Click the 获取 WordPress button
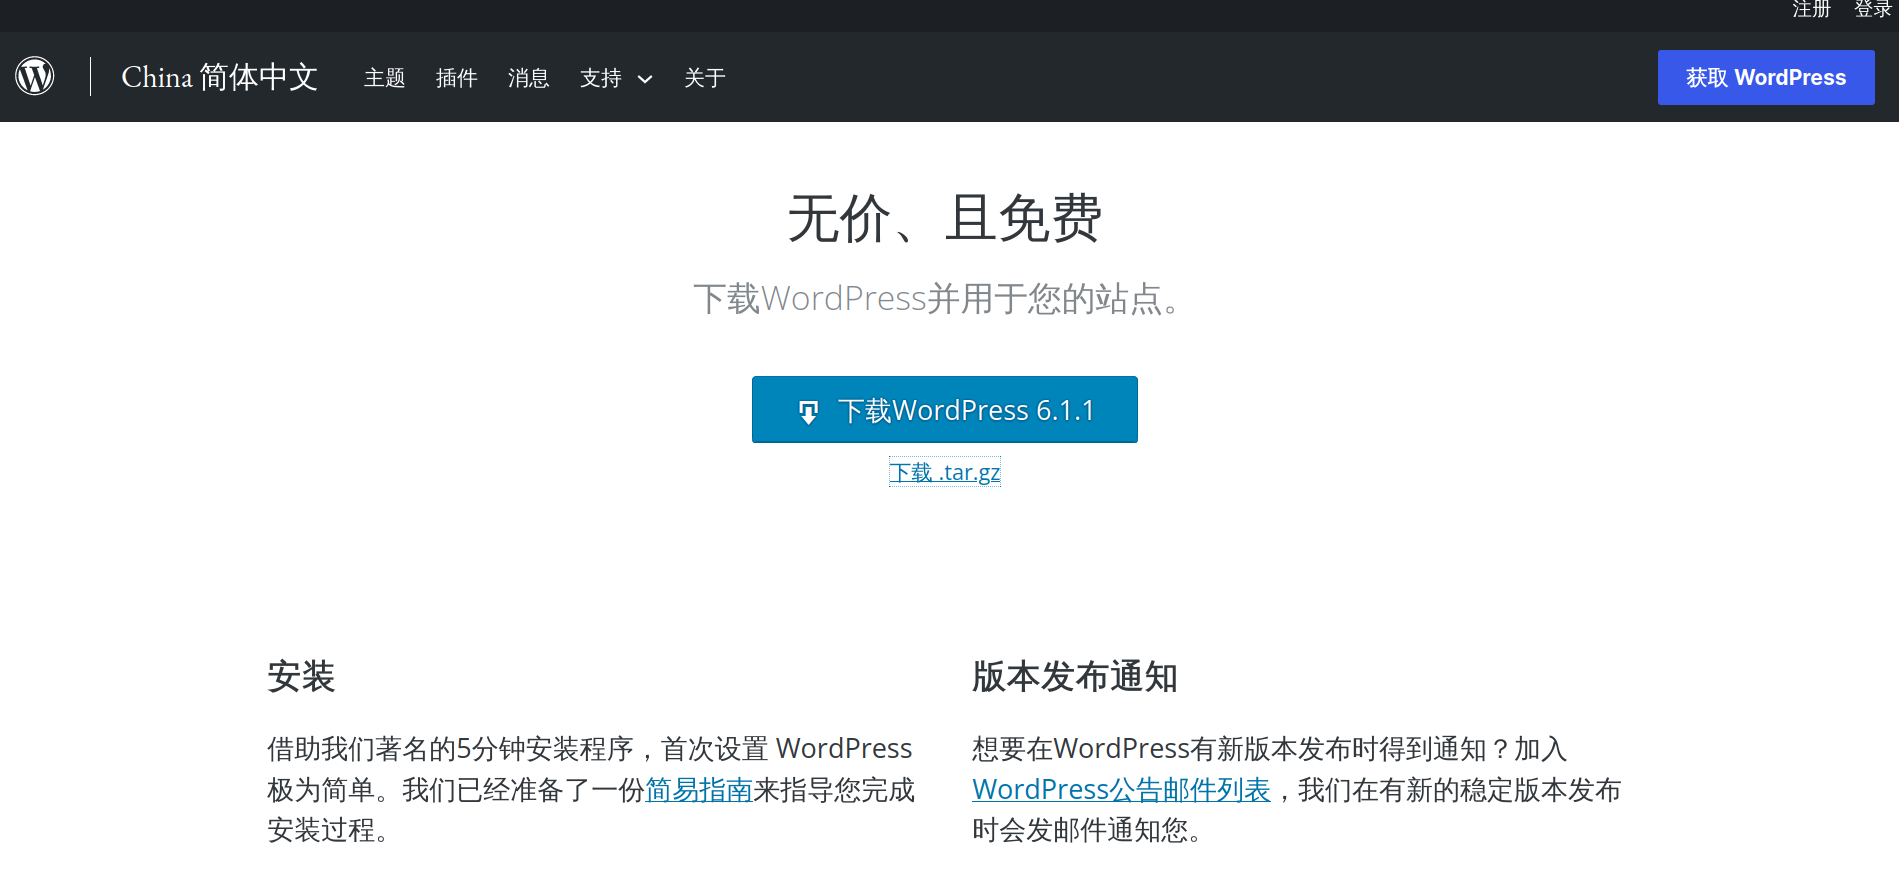Viewport: 1899px width, 896px height. tap(1766, 77)
